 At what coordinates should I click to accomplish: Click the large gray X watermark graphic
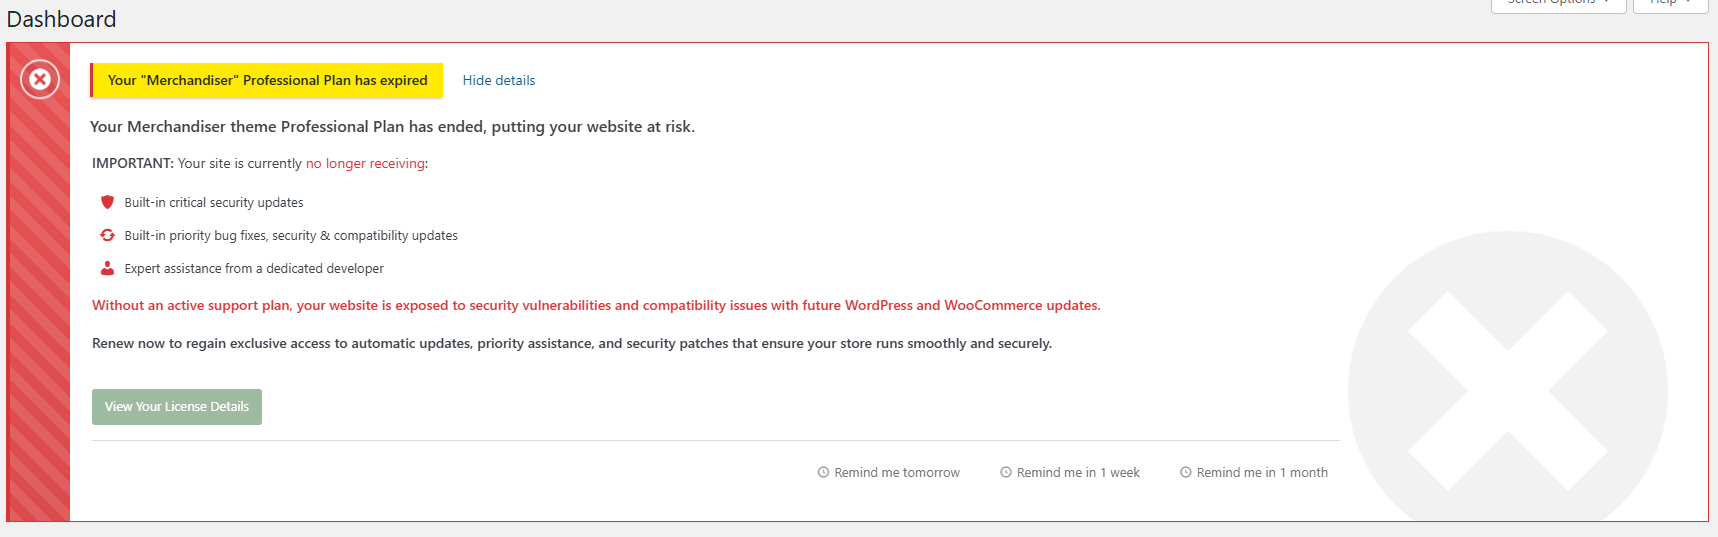tap(1507, 390)
